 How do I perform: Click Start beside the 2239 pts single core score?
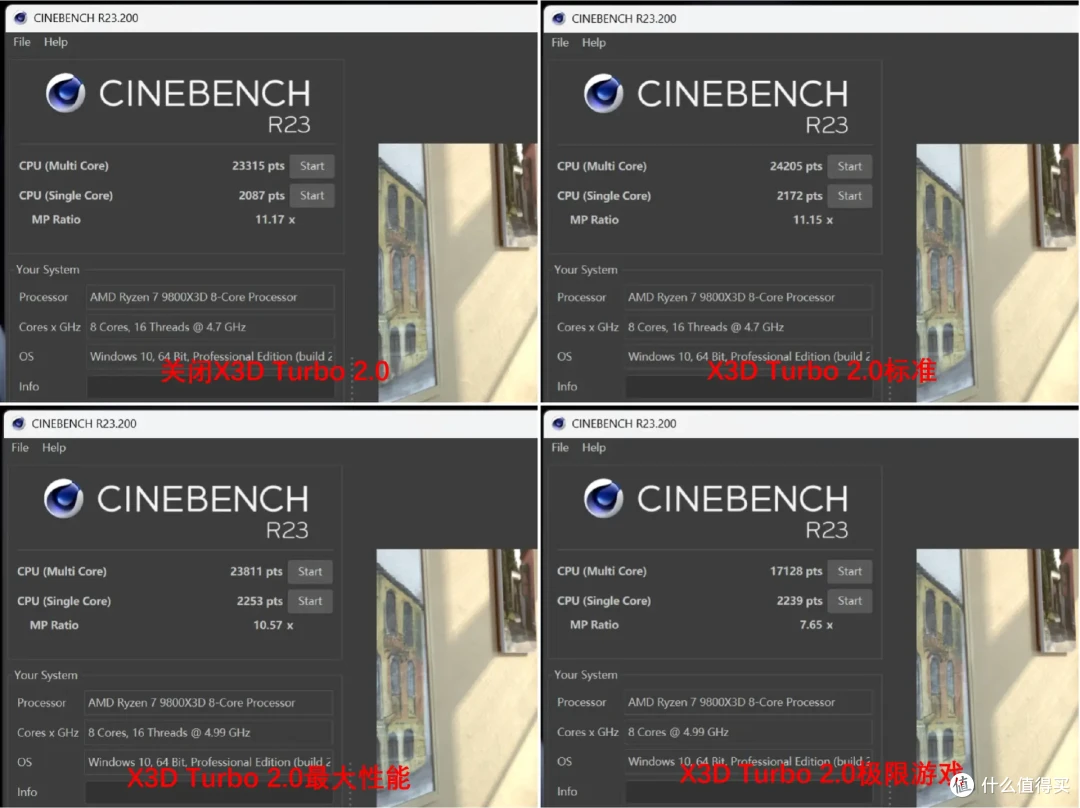coord(850,601)
